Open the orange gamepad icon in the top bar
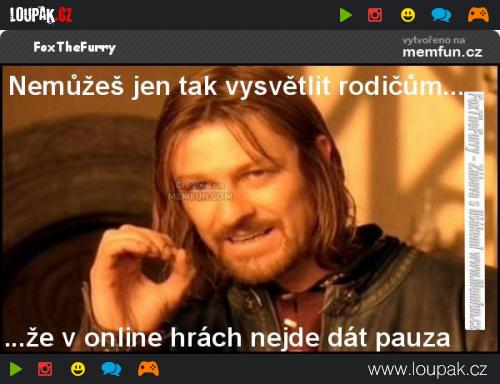The width and height of the screenshot is (500, 384). click(x=478, y=15)
